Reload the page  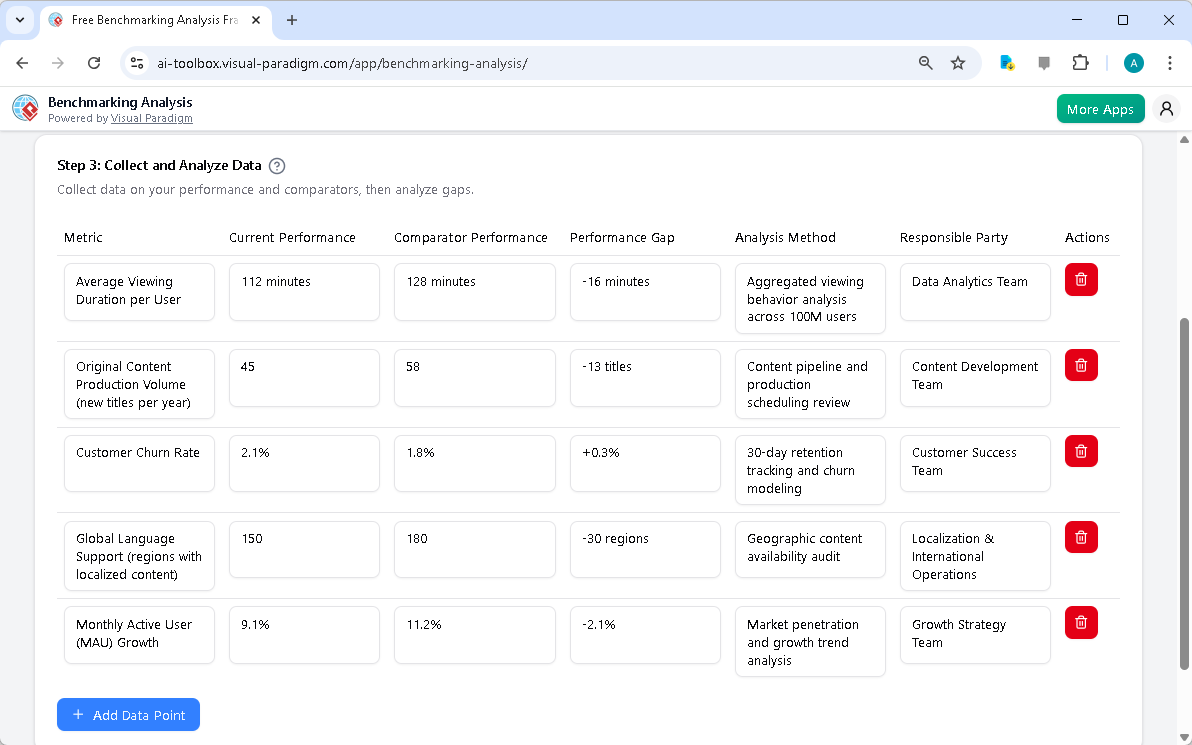(94, 62)
